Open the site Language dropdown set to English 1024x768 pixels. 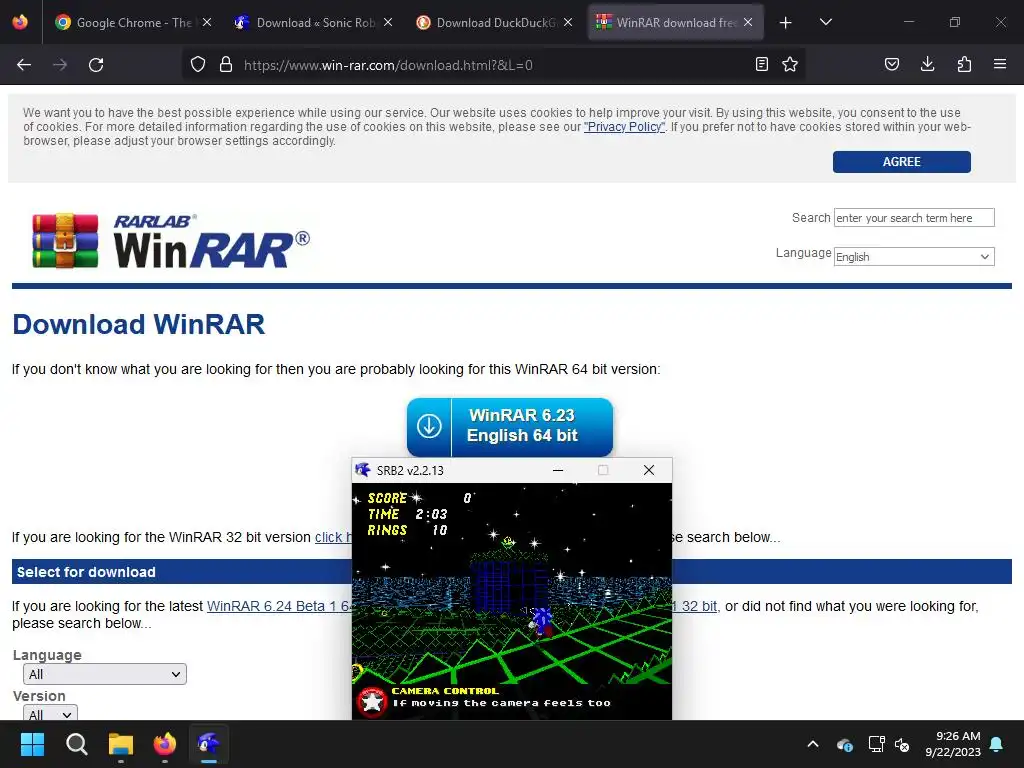coord(914,257)
